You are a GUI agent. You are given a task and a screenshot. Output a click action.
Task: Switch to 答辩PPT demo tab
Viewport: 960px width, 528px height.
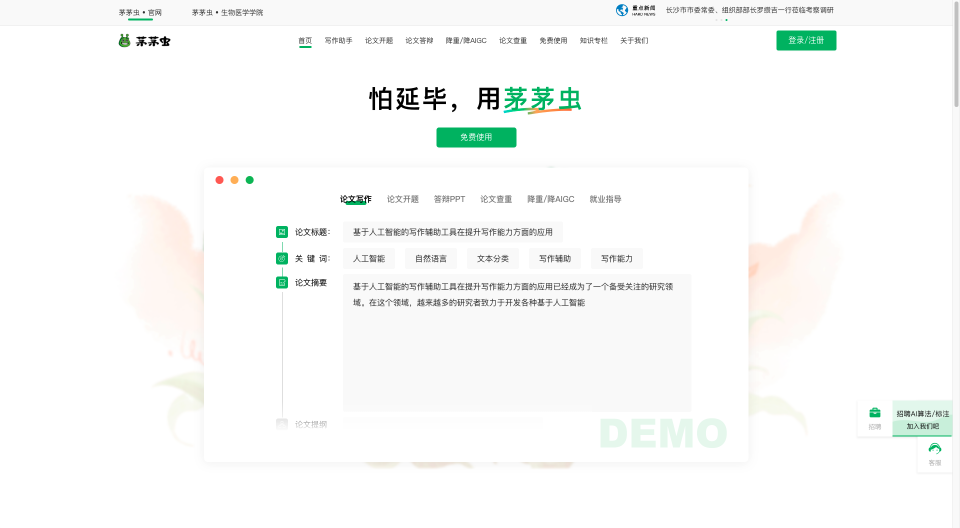[x=449, y=199]
